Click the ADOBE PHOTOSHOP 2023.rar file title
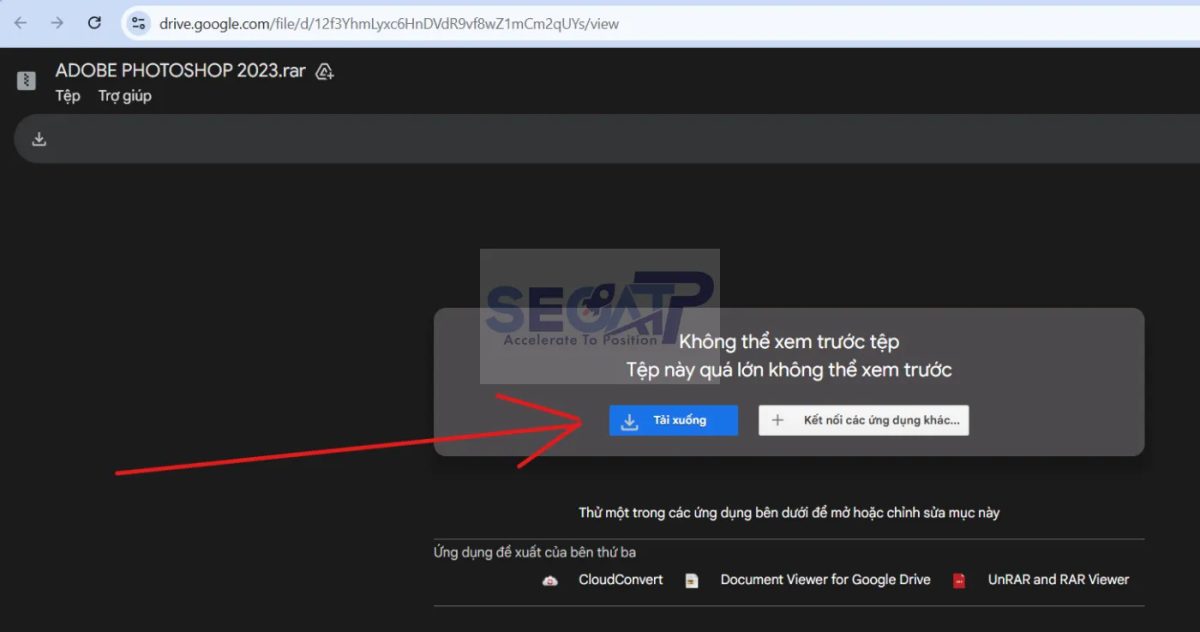Viewport: 1200px width, 632px height. click(180, 71)
